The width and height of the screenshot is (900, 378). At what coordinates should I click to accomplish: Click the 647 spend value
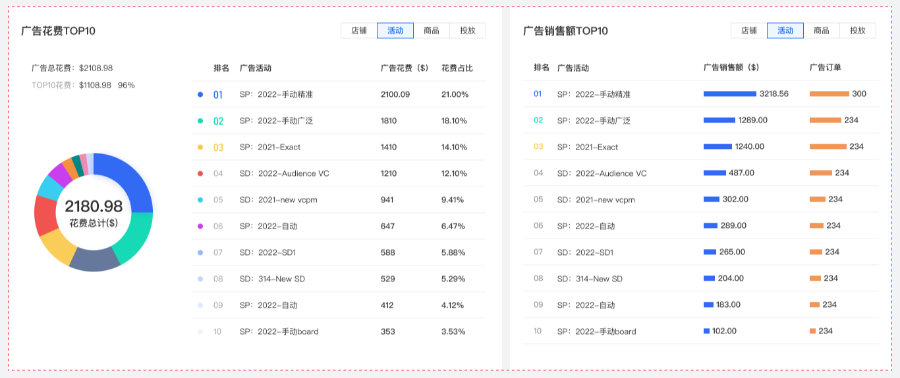[x=387, y=226]
